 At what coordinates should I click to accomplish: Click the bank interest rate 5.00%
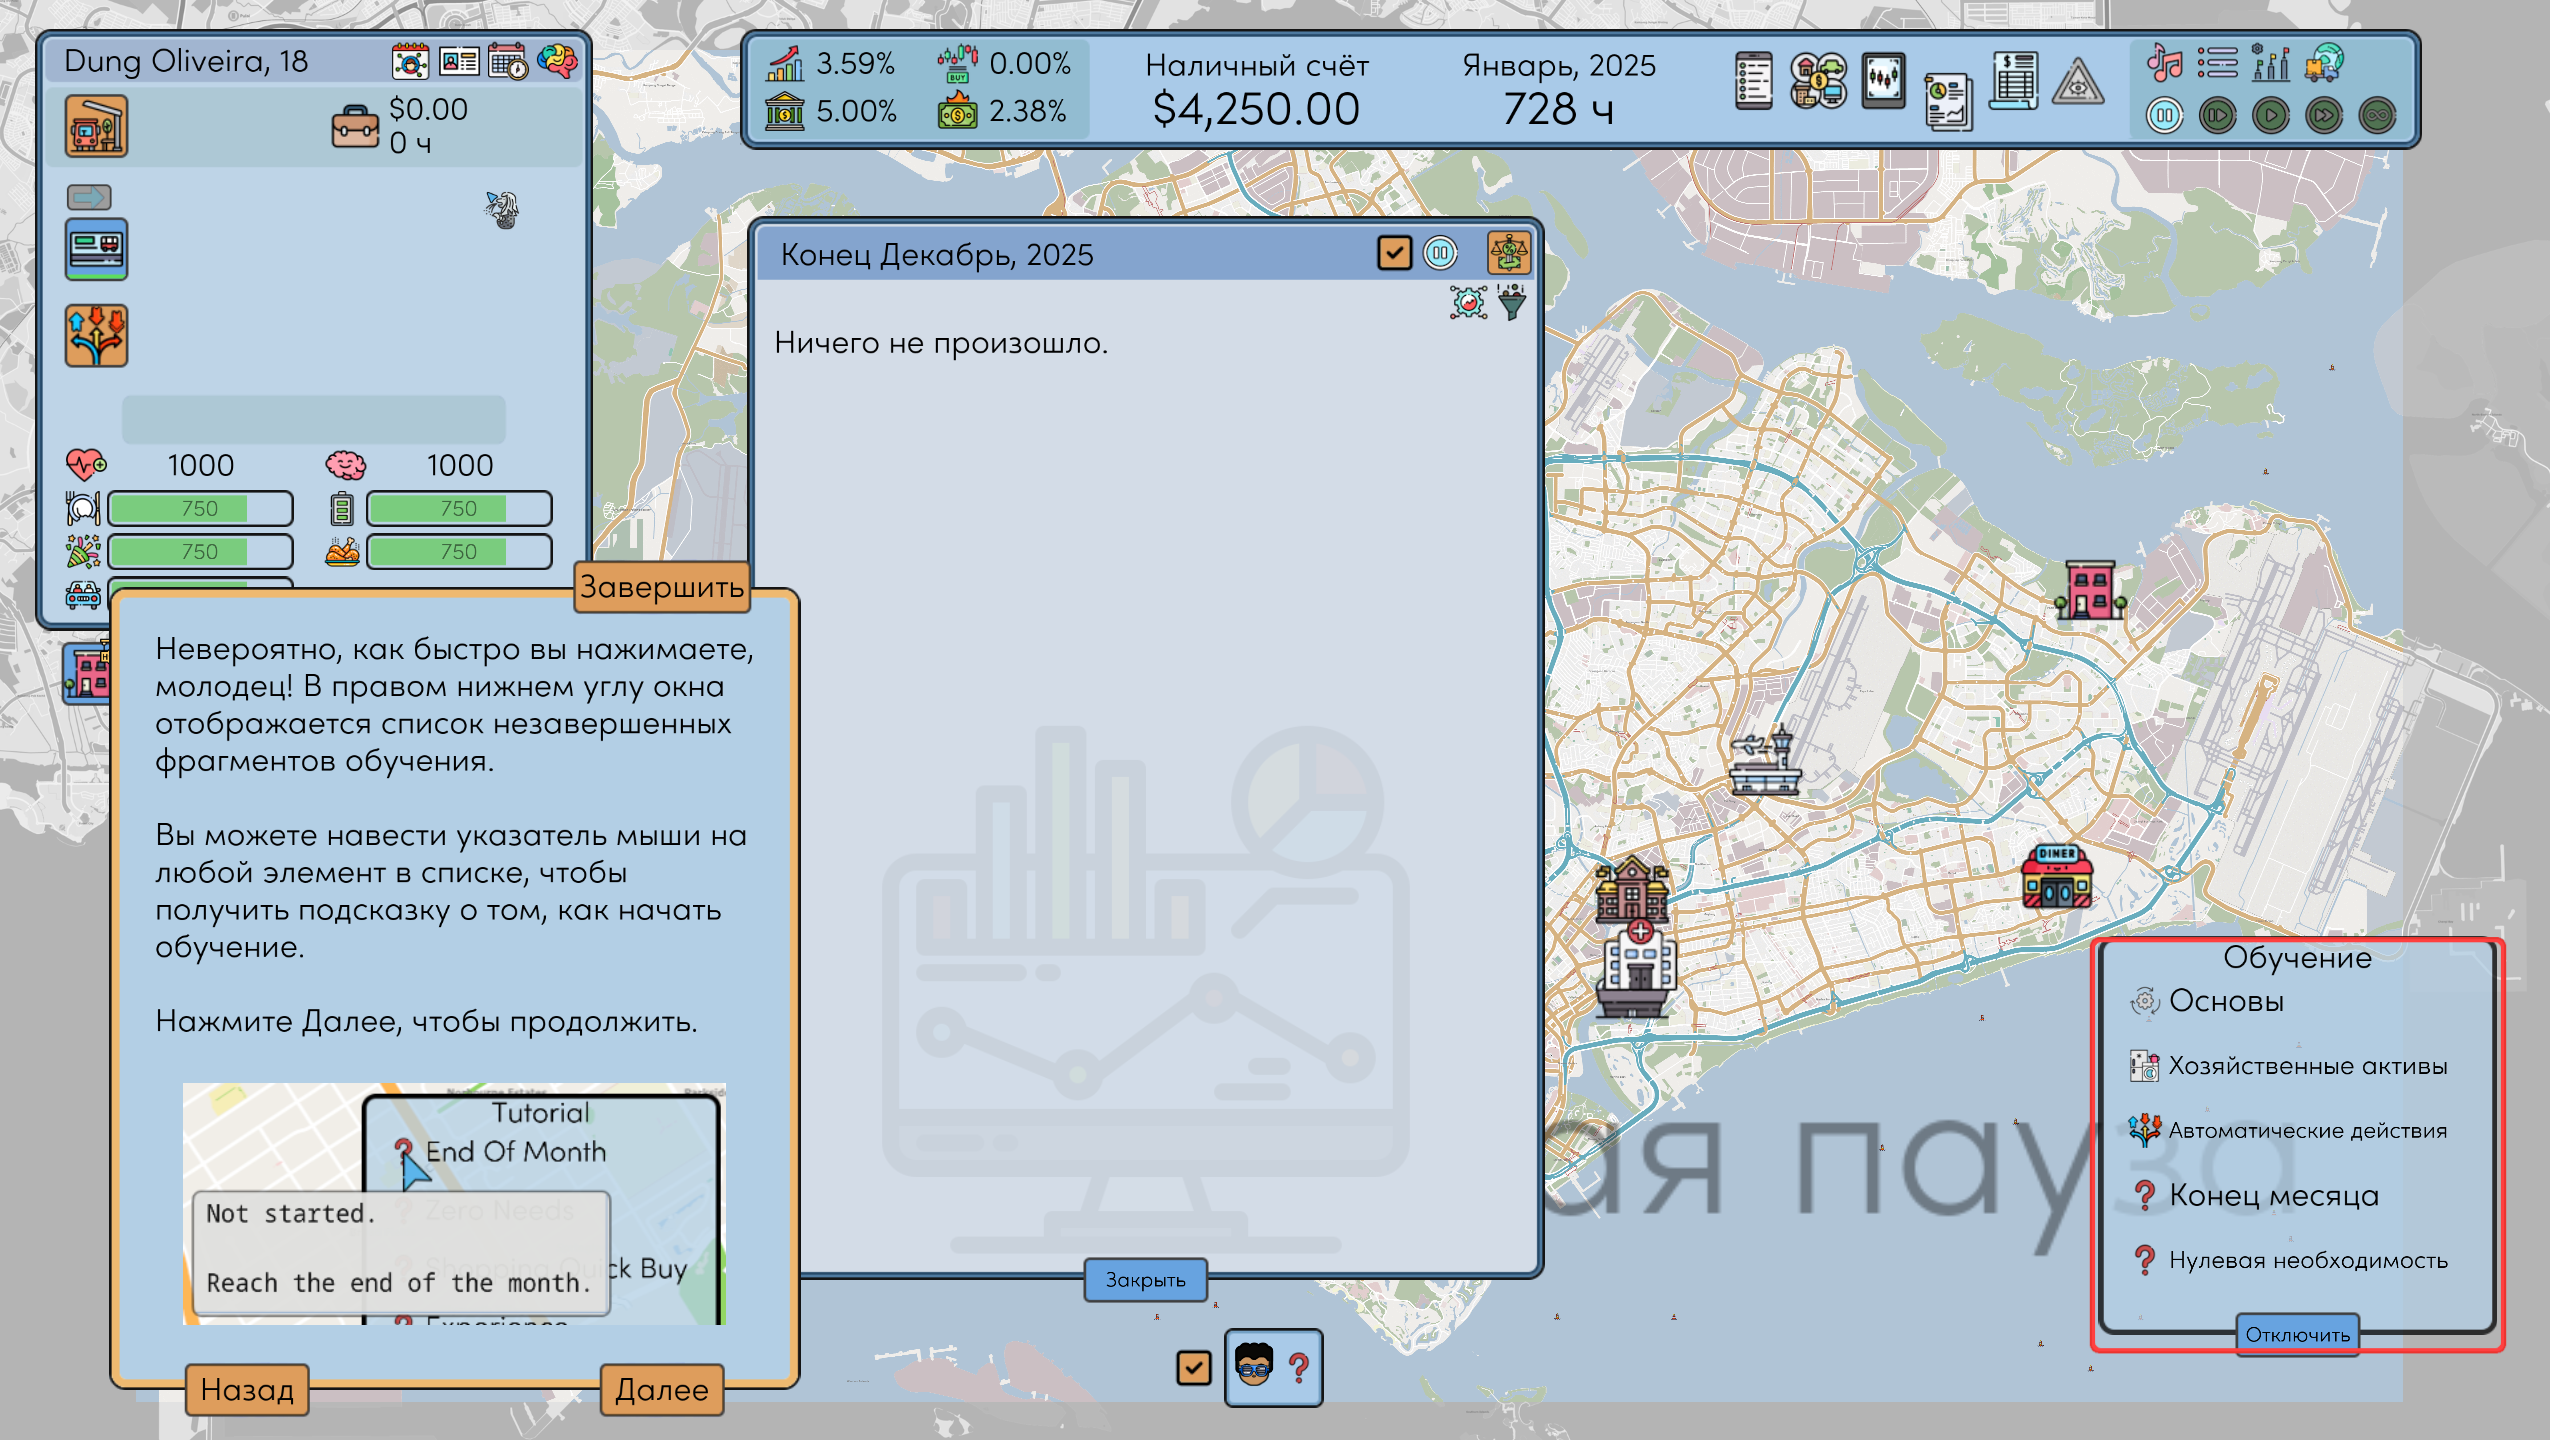click(856, 111)
